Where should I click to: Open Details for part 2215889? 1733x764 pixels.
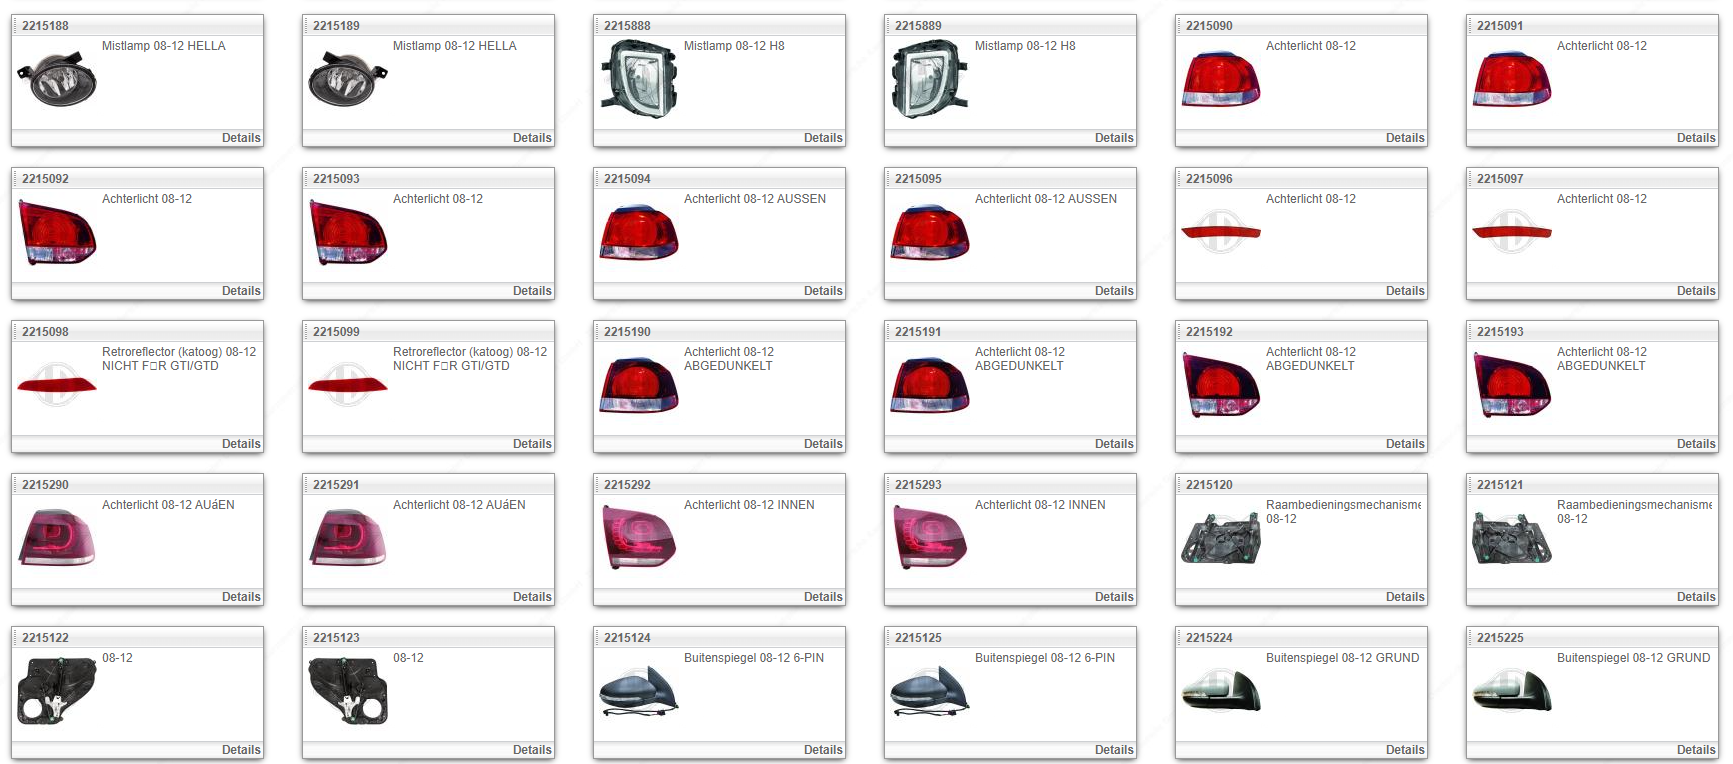(x=1114, y=138)
